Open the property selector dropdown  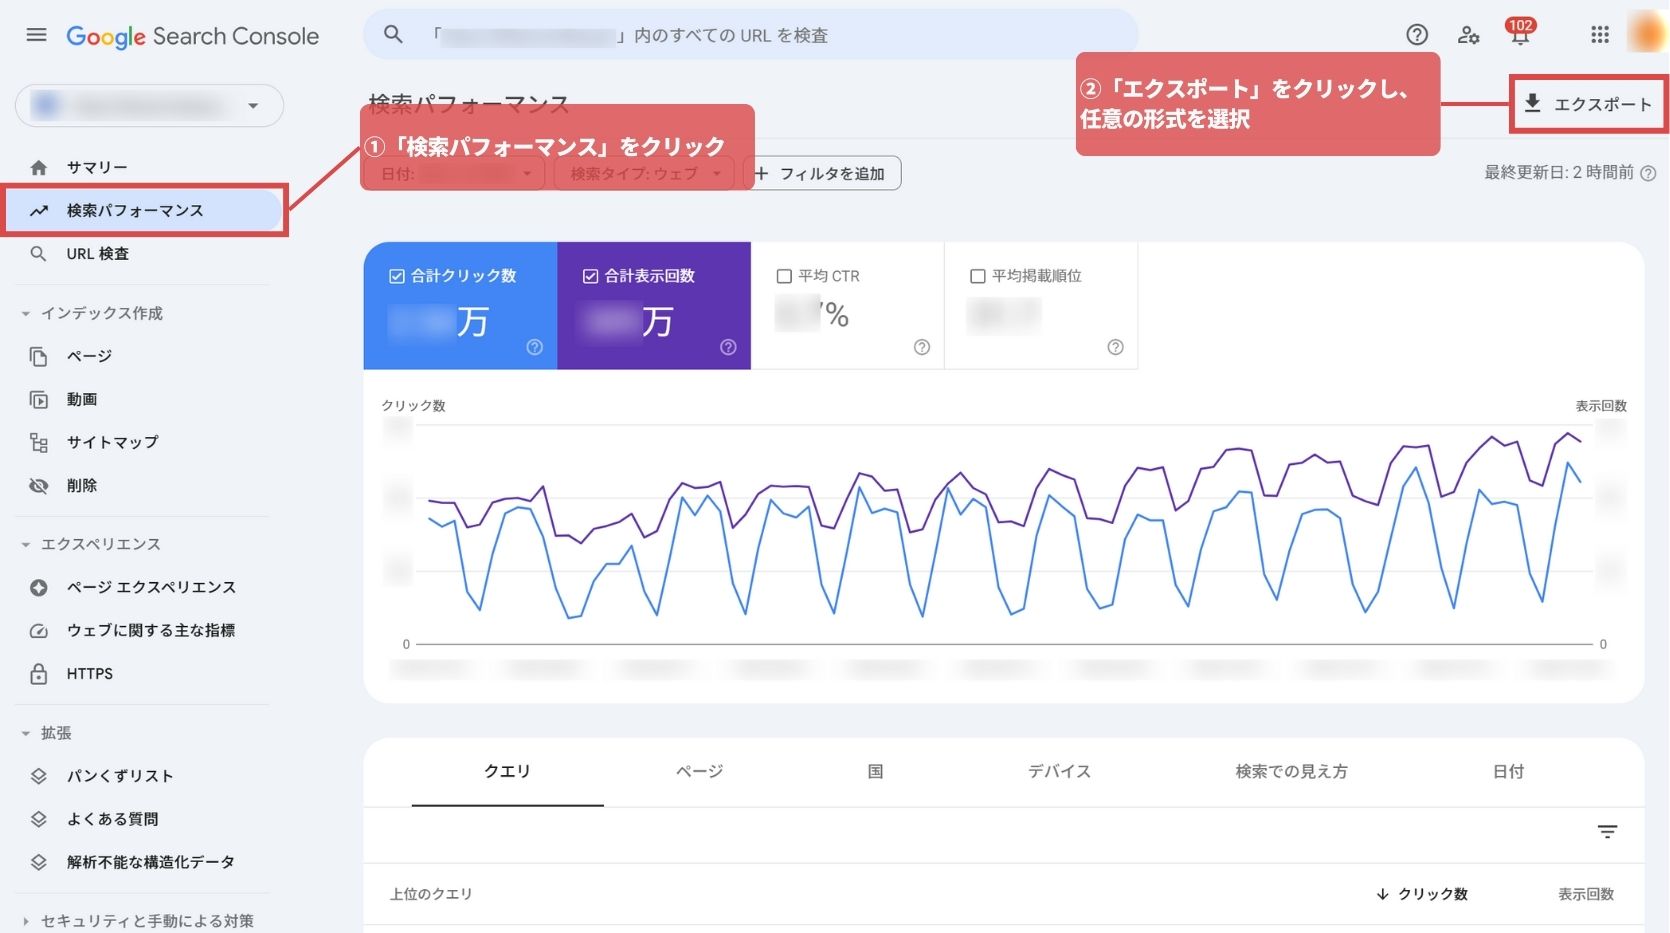(x=150, y=105)
